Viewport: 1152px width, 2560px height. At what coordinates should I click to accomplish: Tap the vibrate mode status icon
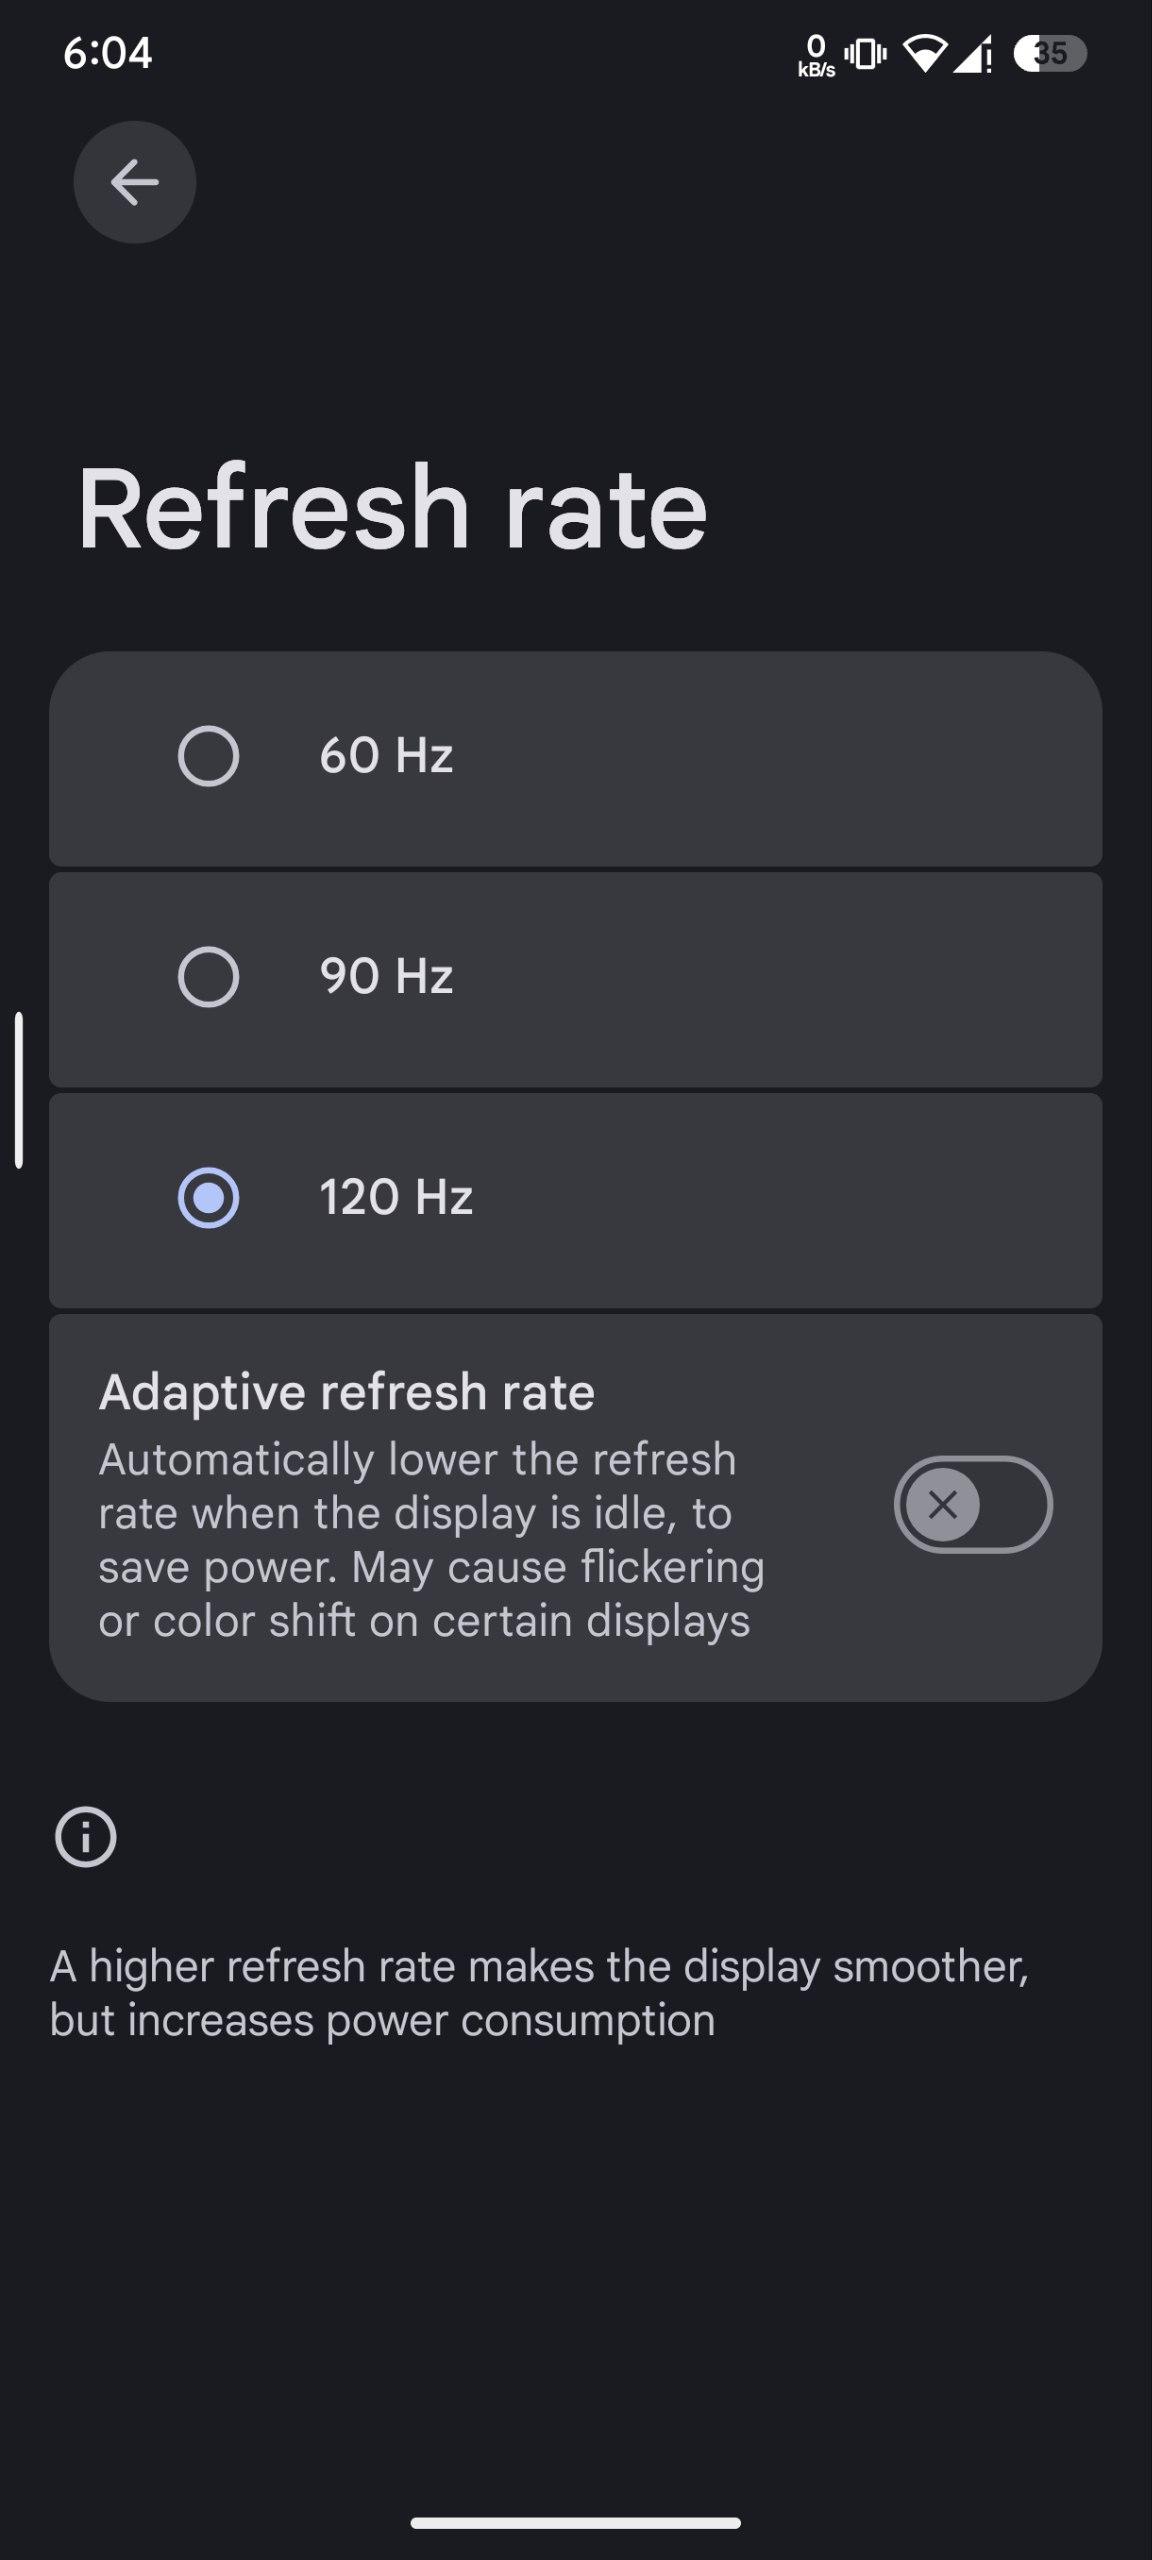pos(865,53)
